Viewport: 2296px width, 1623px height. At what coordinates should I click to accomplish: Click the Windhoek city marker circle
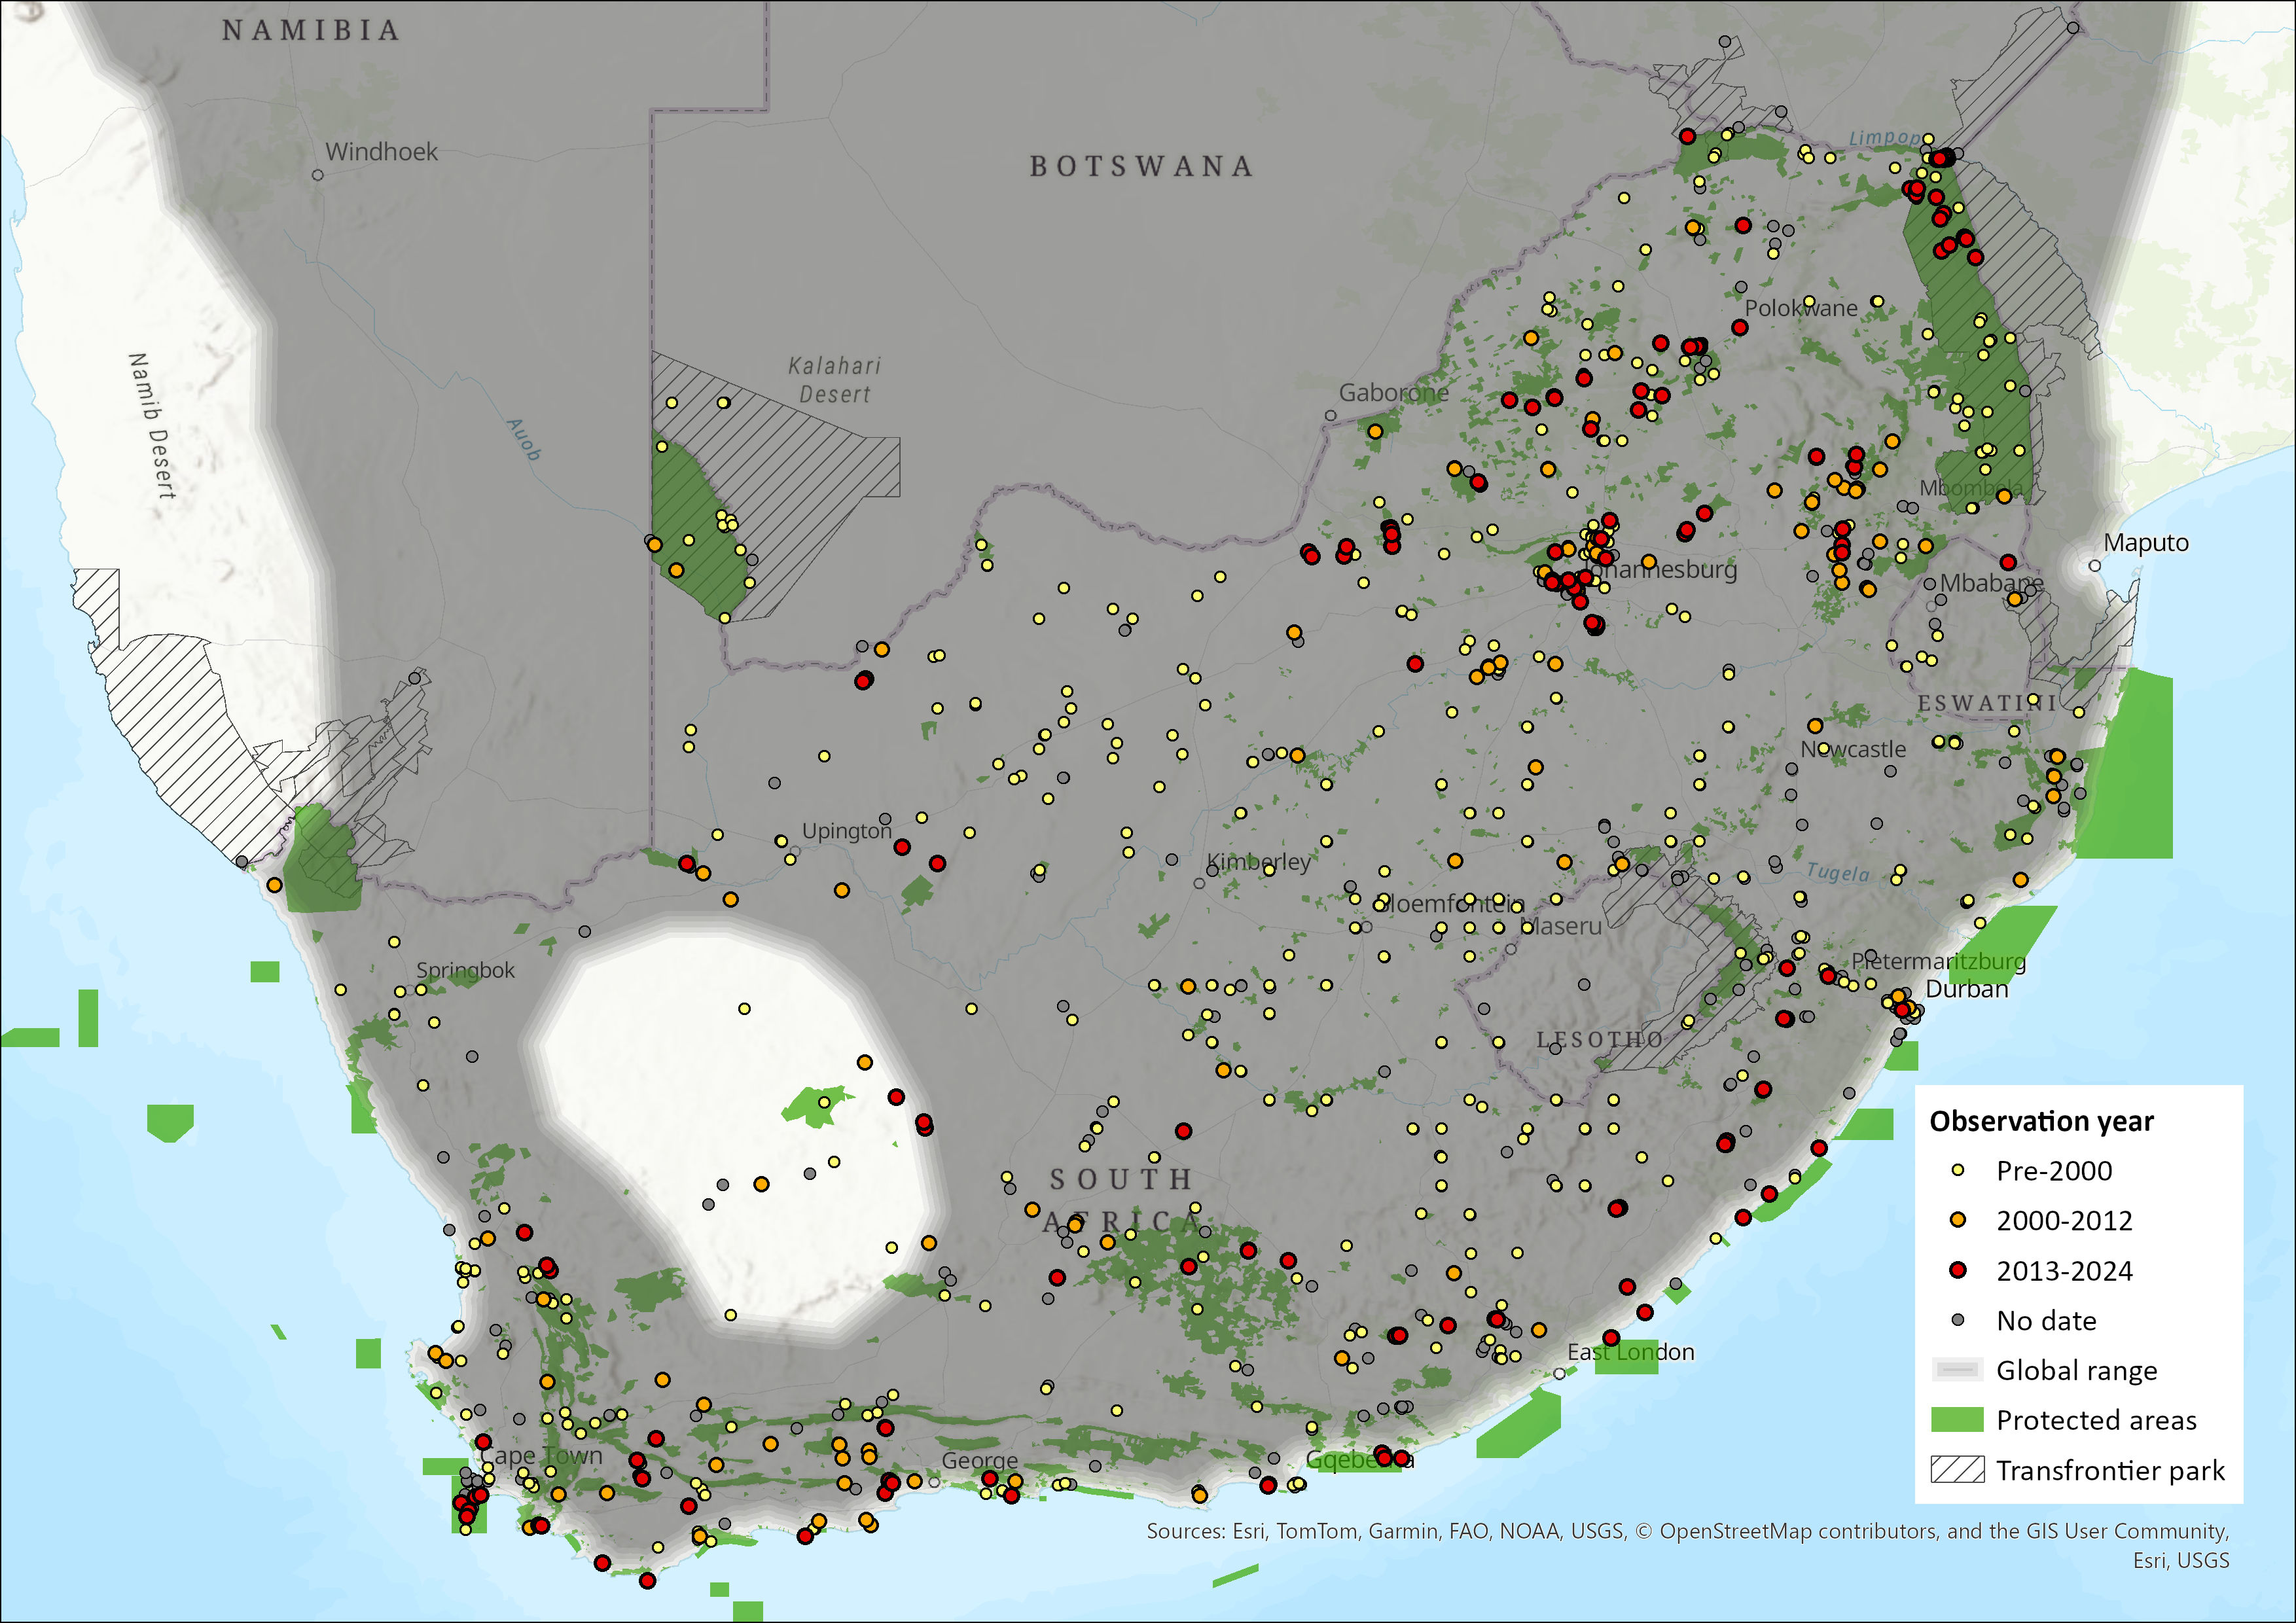click(317, 175)
